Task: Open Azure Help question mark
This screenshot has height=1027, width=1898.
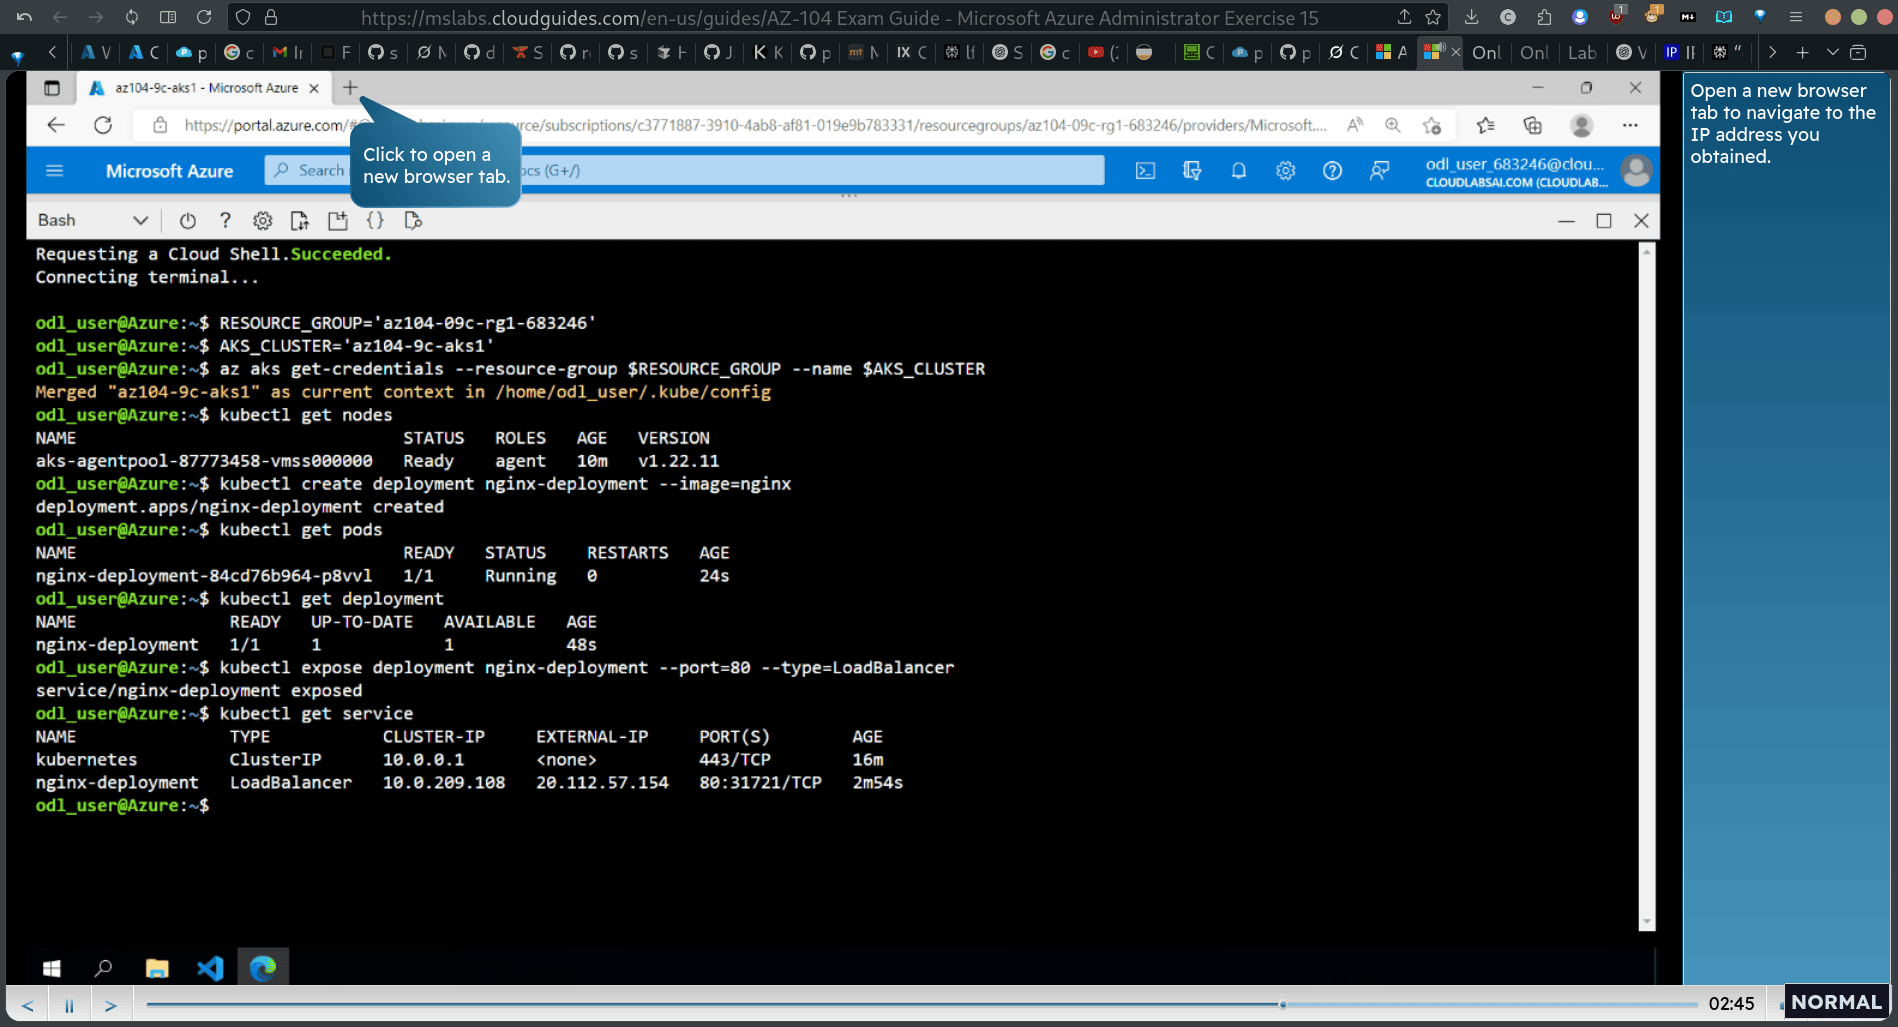Action: [x=1332, y=171]
